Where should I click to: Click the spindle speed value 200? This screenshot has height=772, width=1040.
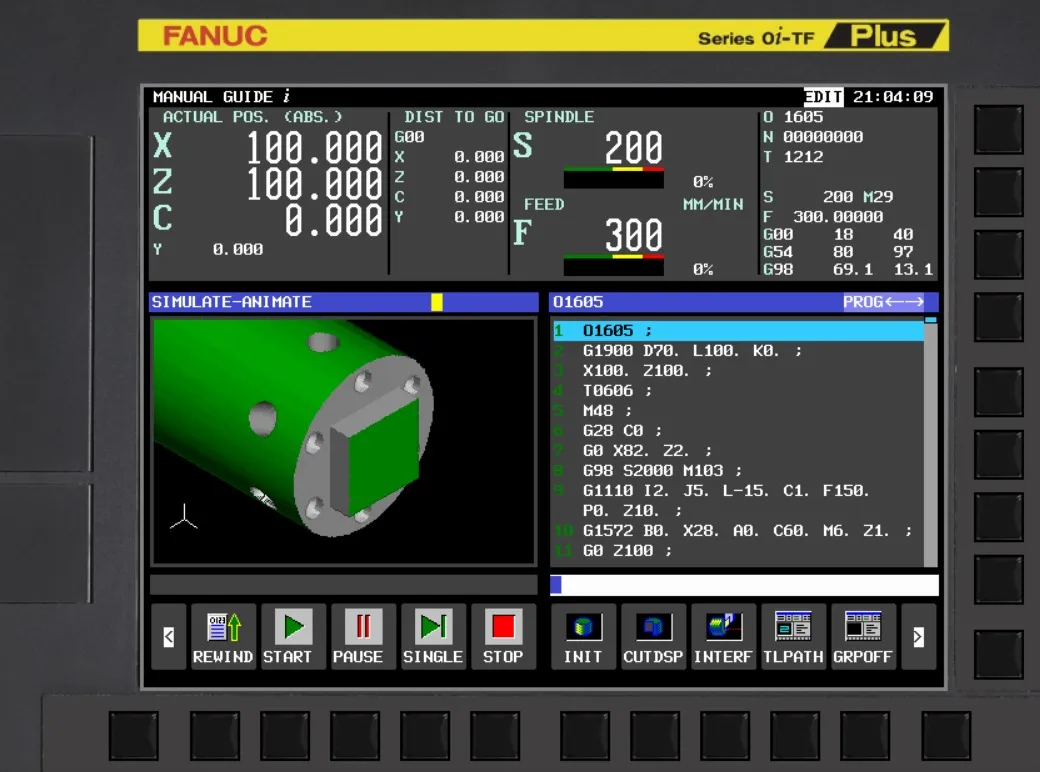click(x=633, y=147)
